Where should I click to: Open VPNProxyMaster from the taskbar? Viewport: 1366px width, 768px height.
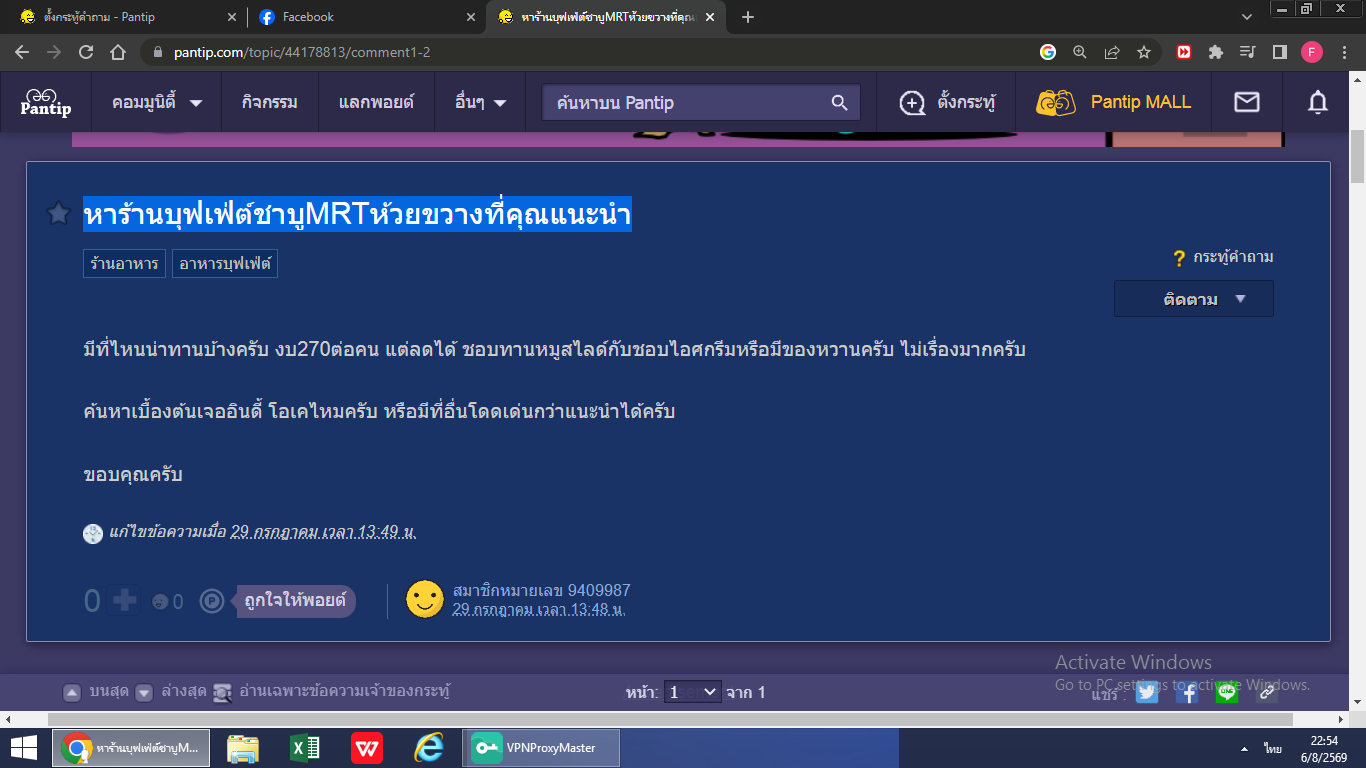pos(541,748)
